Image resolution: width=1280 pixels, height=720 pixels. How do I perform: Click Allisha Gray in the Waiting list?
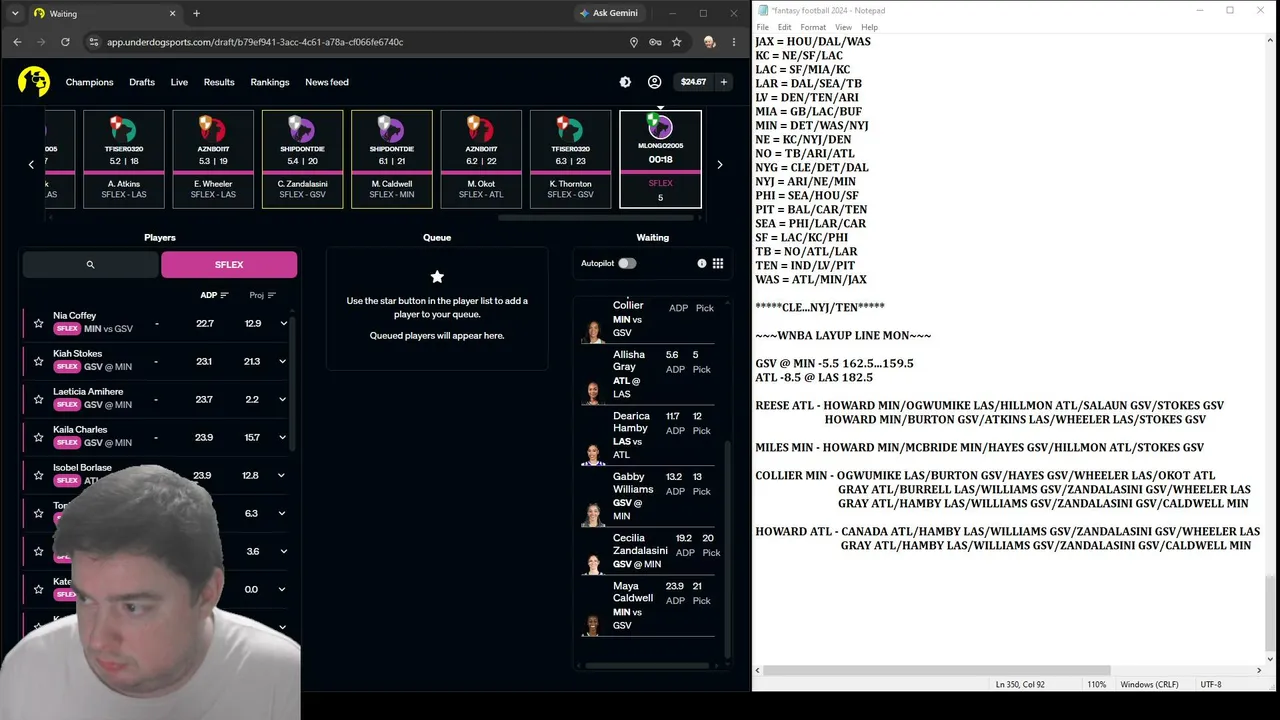[647, 375]
